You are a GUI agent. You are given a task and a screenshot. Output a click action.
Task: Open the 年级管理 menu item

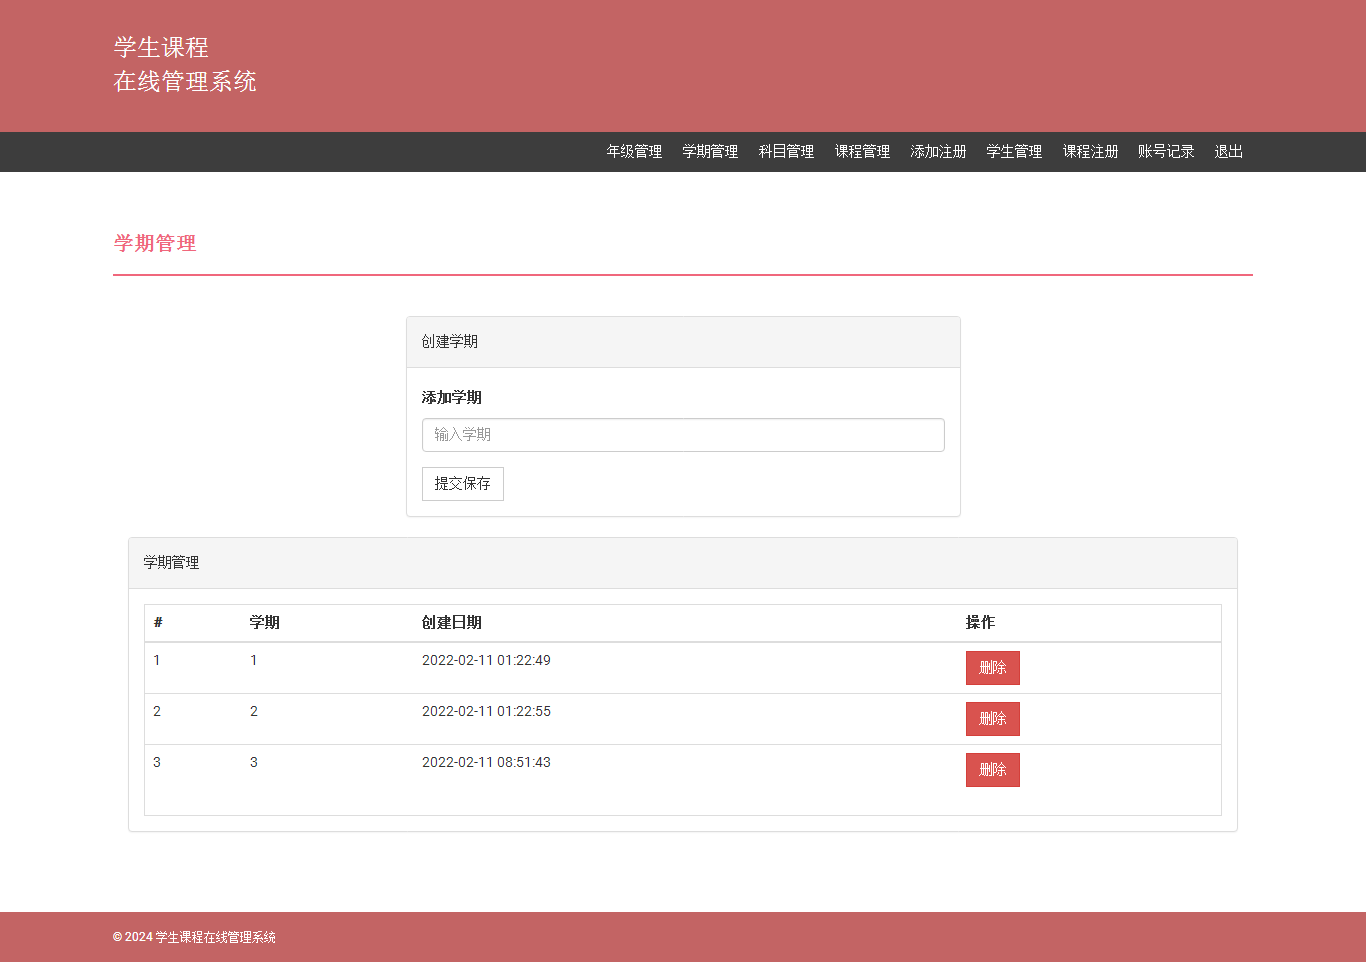click(x=634, y=152)
